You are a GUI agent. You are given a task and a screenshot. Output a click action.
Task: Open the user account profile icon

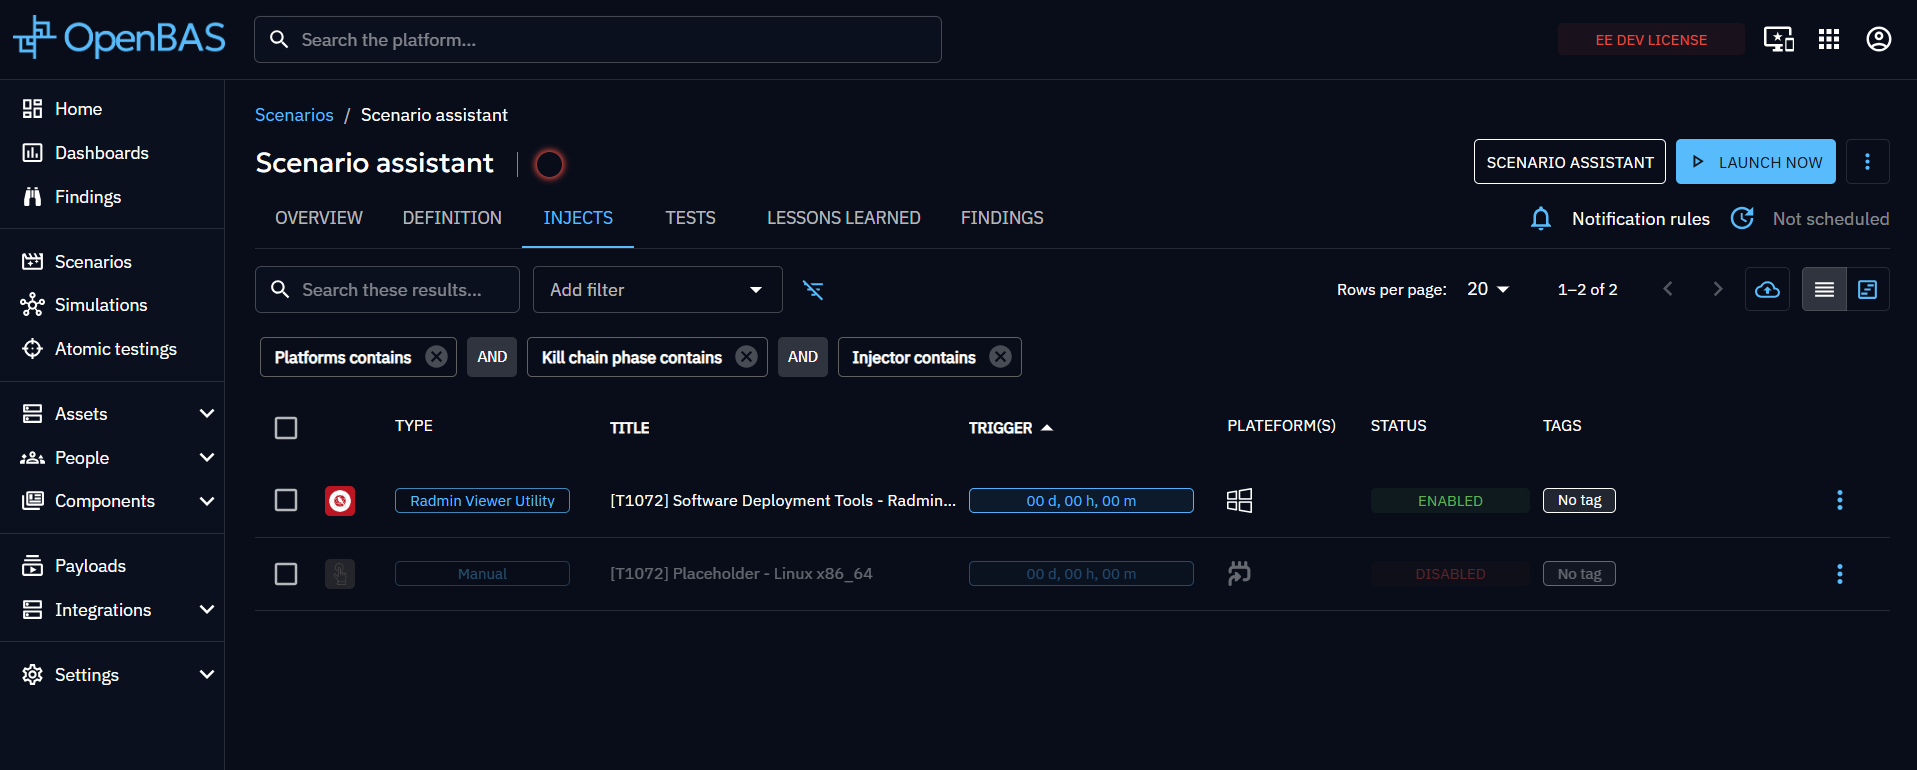pos(1878,39)
